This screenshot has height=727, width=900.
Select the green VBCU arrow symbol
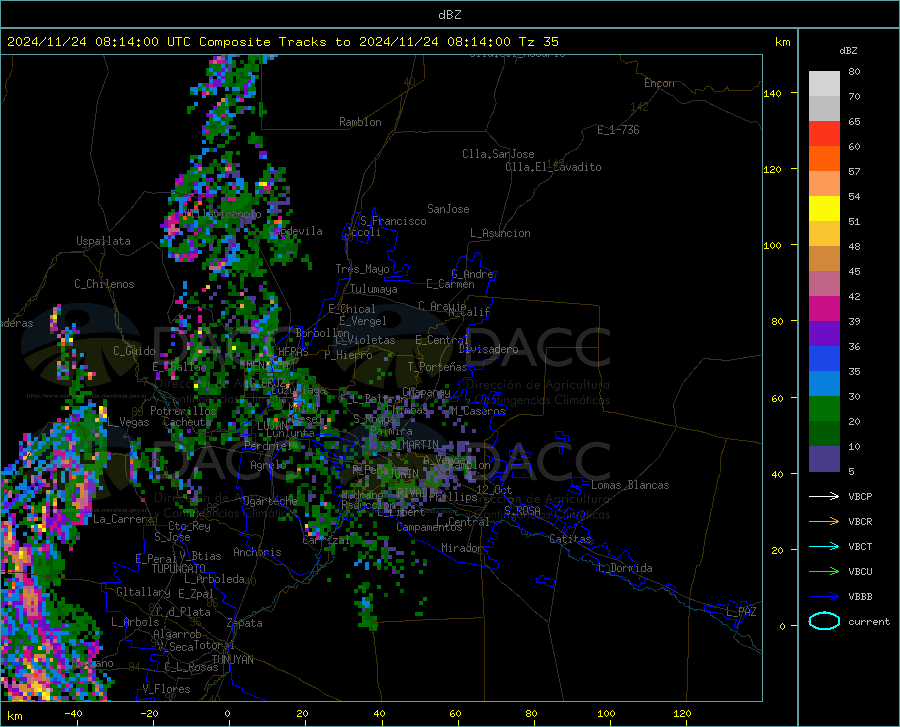pos(824,572)
